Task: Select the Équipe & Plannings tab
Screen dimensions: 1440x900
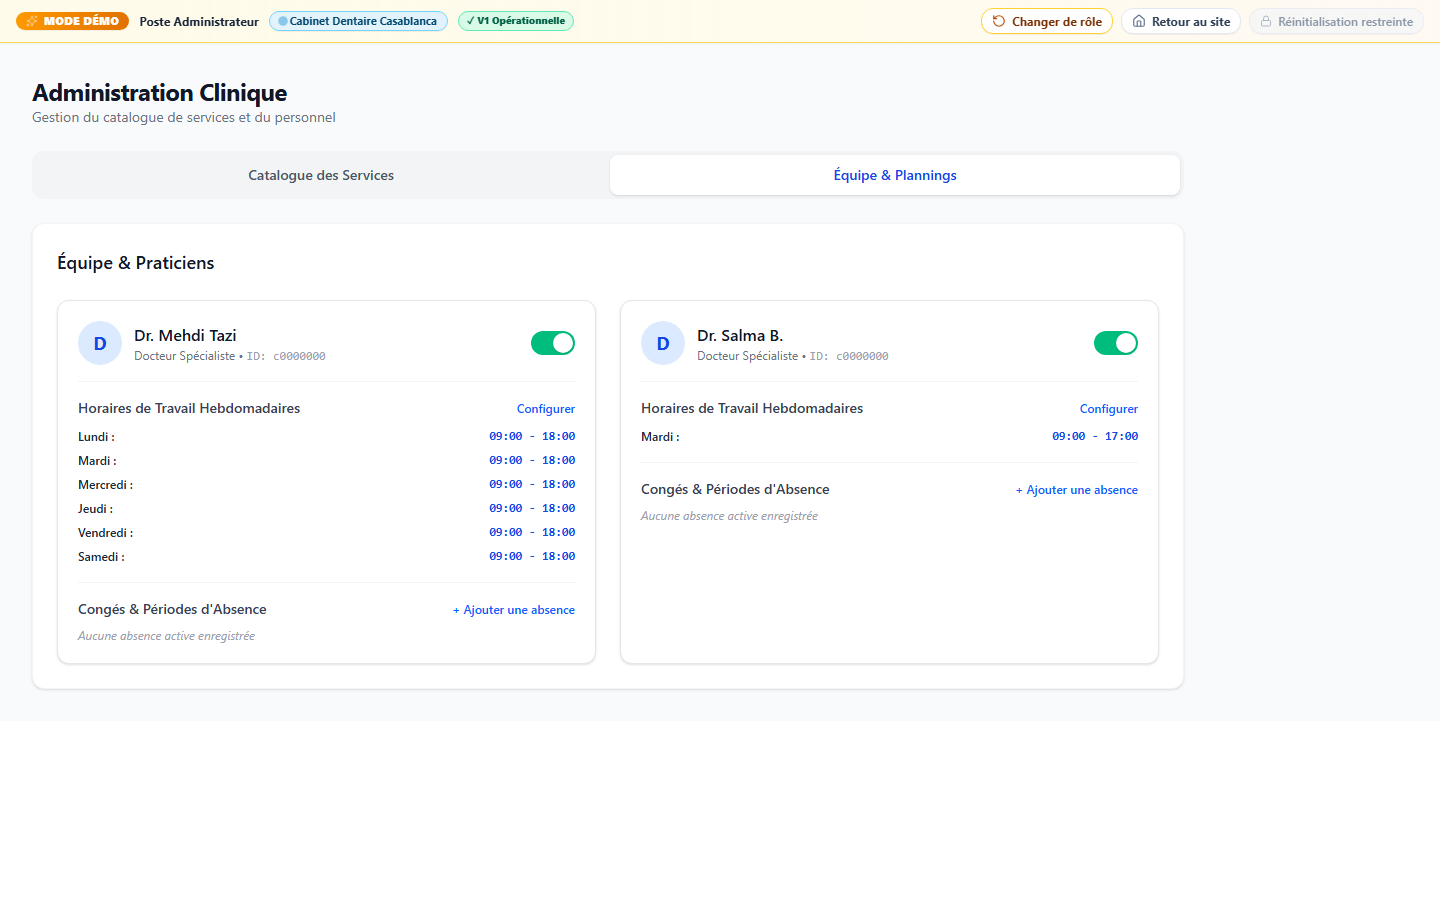Action: click(x=895, y=175)
